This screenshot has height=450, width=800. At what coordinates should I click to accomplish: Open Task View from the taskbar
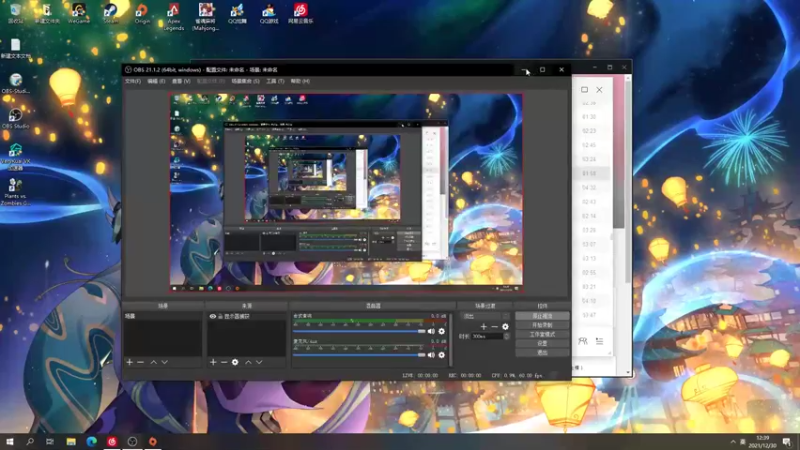pyautogui.click(x=49, y=441)
